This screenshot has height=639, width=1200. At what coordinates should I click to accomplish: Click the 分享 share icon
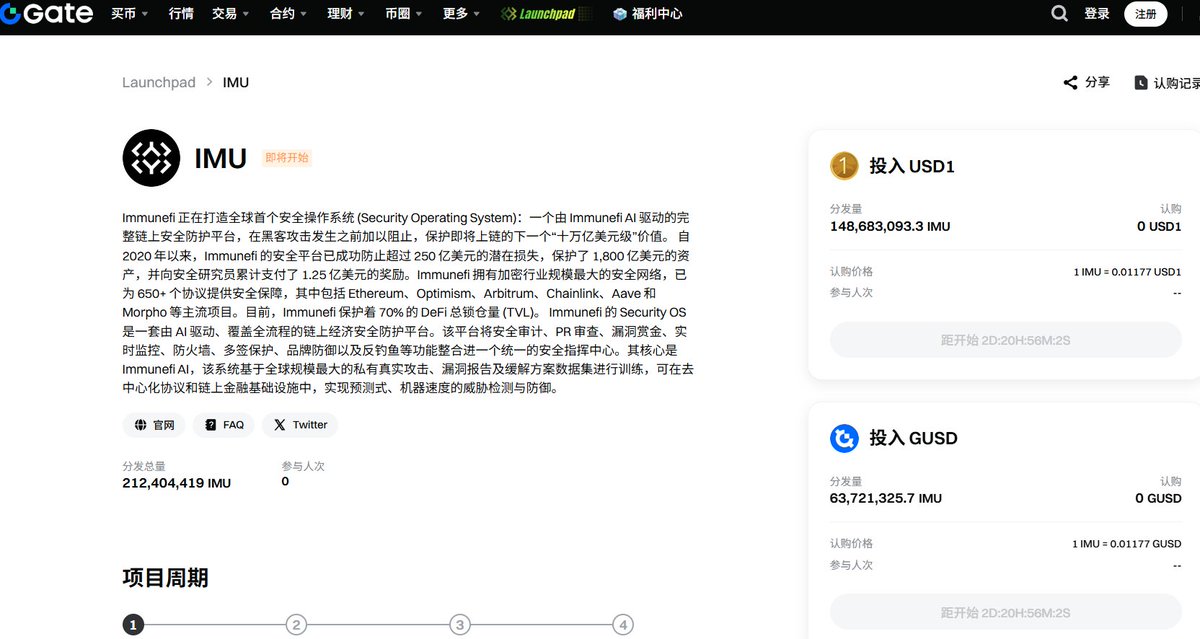coord(1071,82)
